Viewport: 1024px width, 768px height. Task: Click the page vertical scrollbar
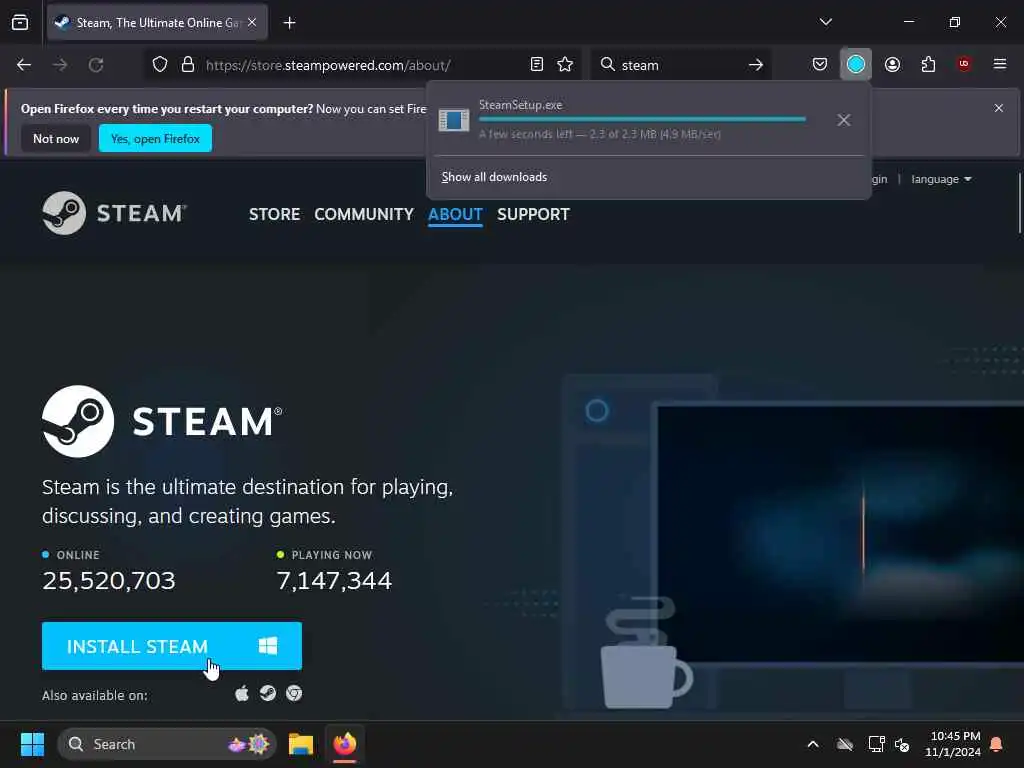point(1019,202)
